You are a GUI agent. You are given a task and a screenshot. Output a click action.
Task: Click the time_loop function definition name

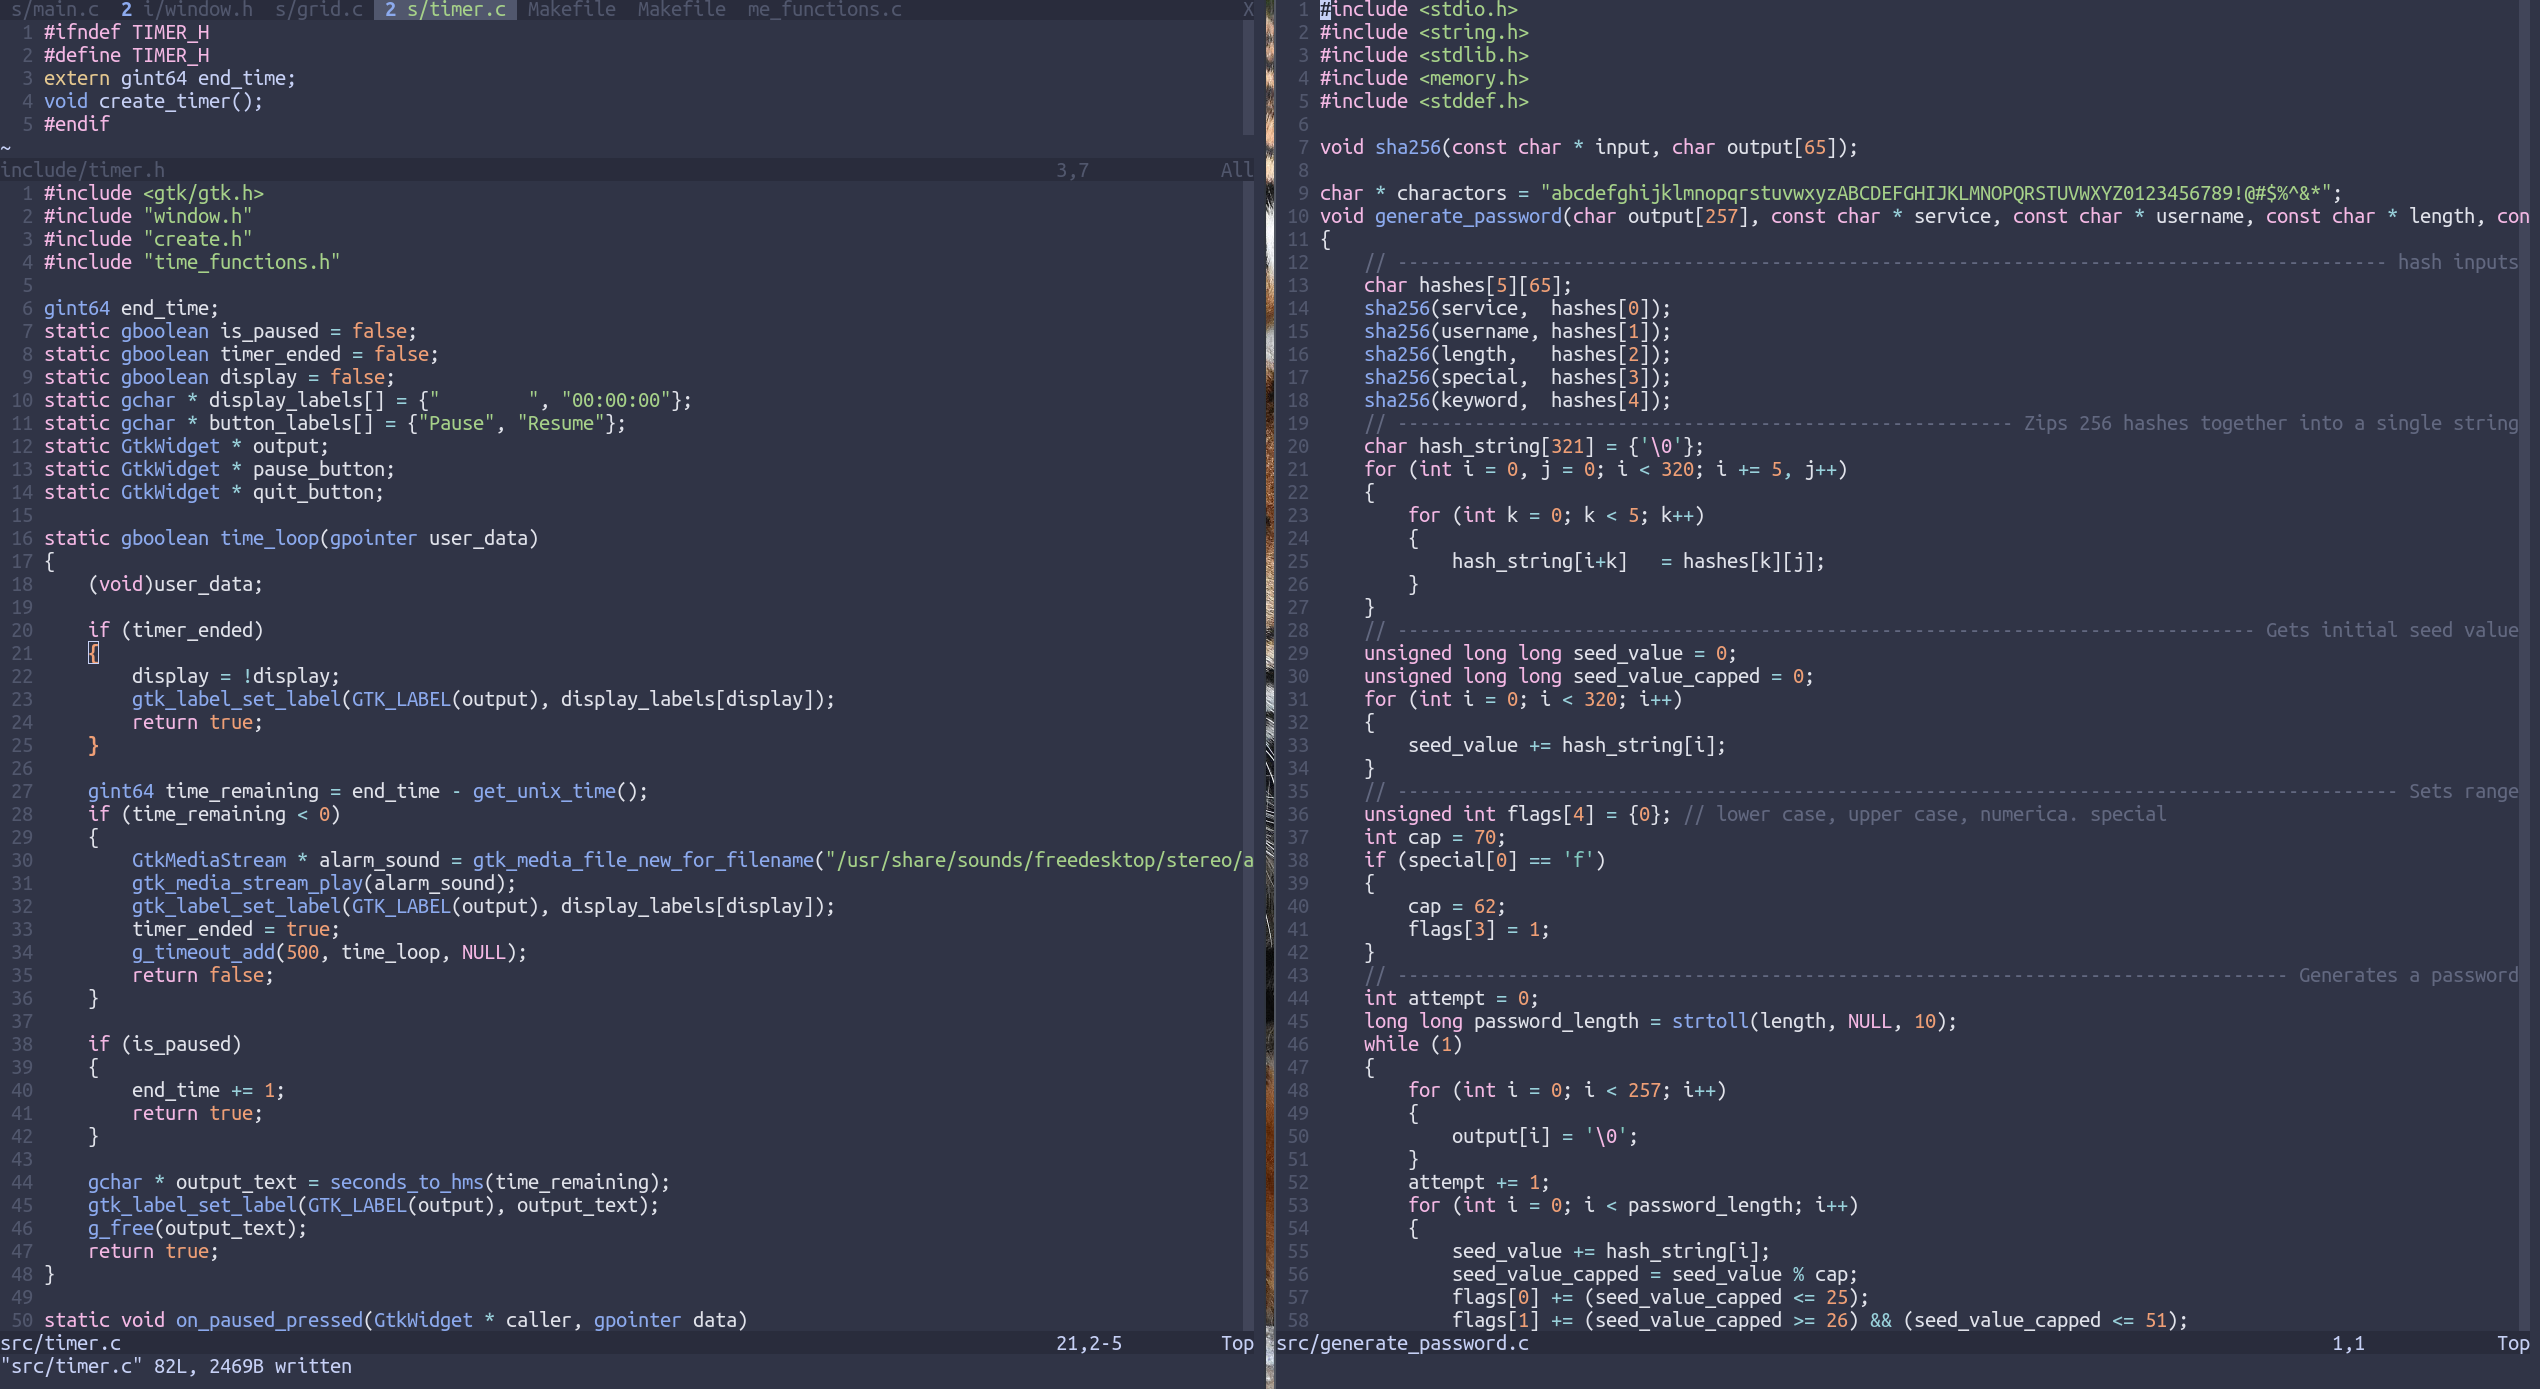click(x=269, y=538)
